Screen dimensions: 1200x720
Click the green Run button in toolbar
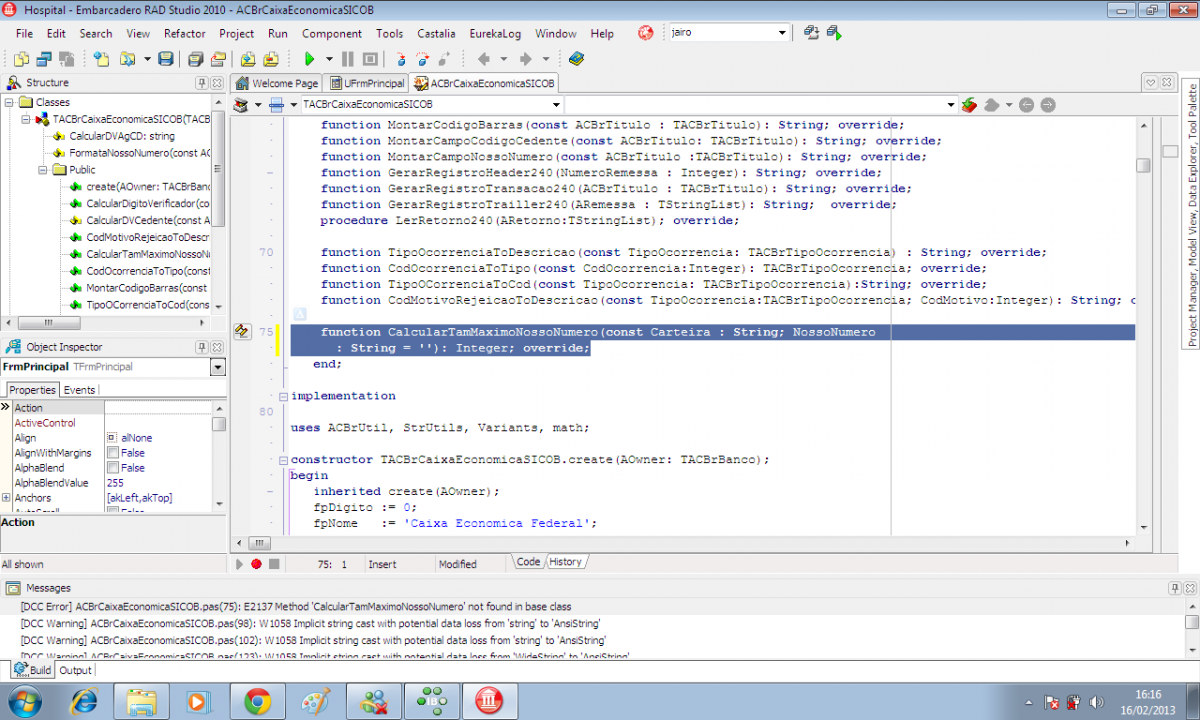[x=309, y=59]
